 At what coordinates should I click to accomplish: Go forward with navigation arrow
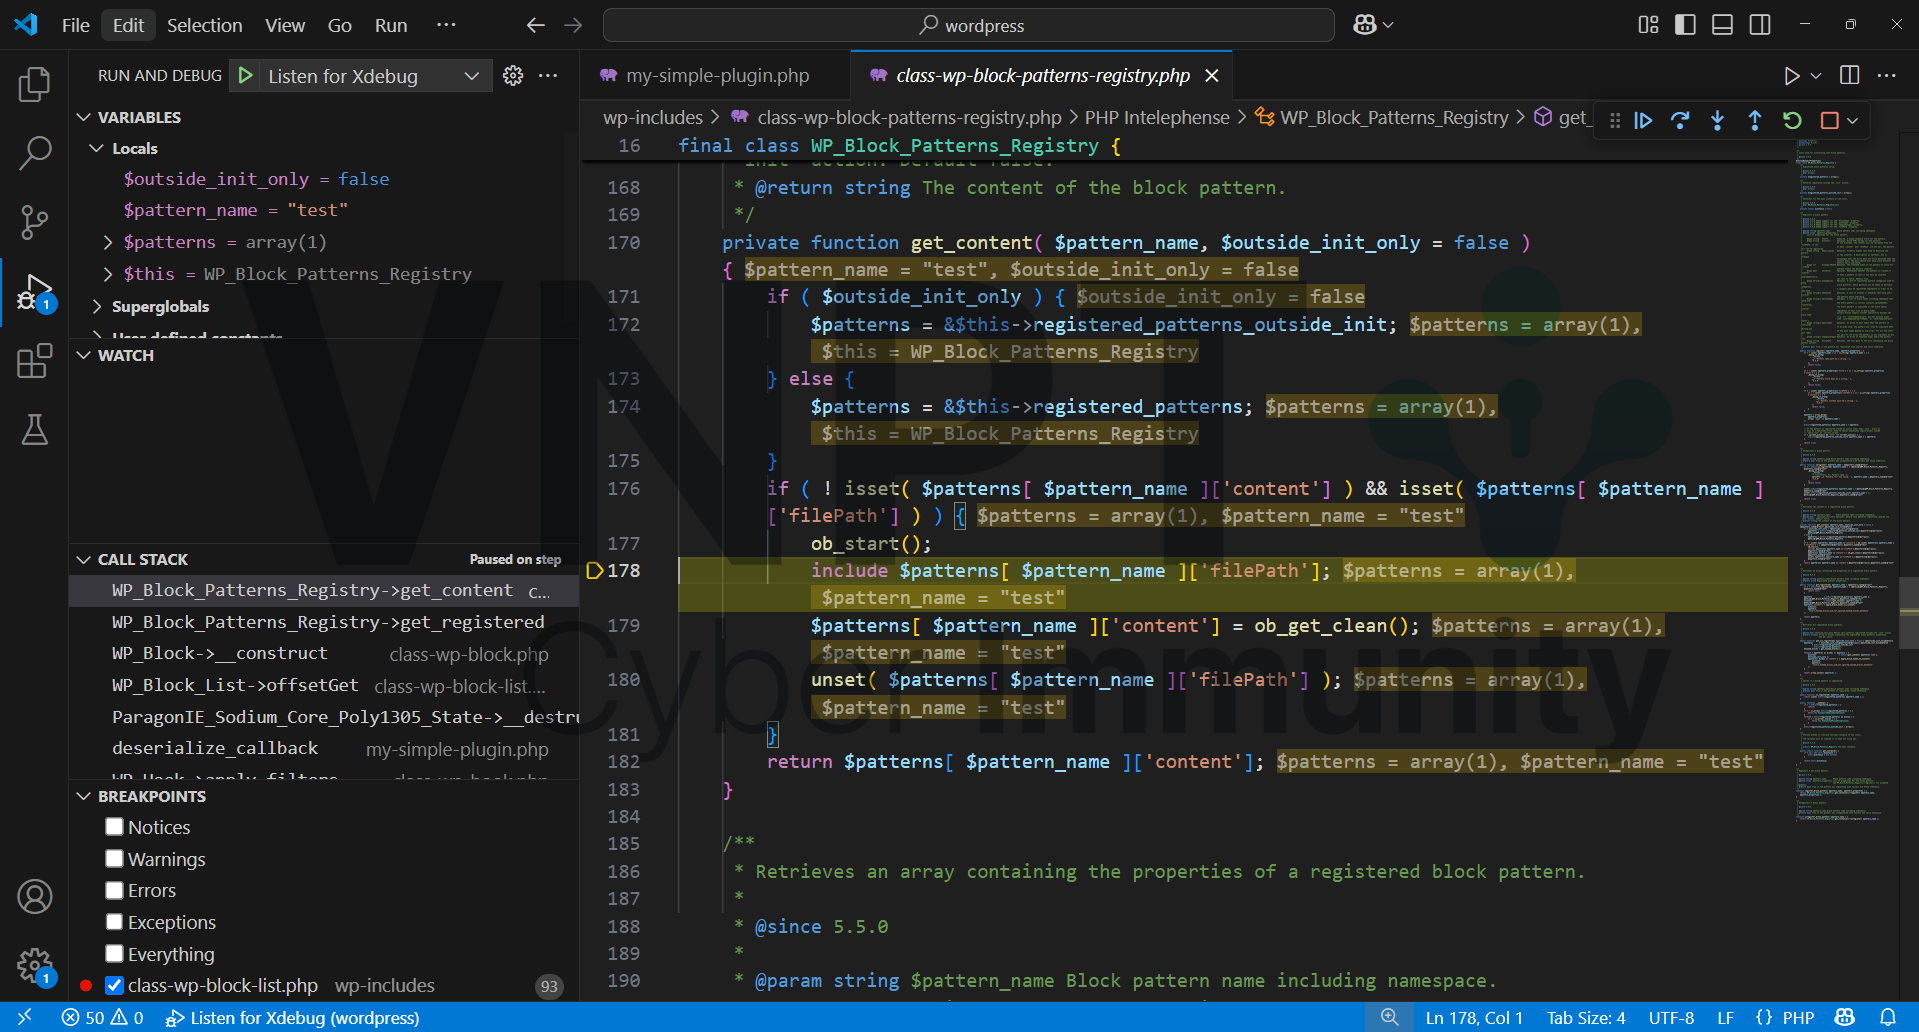coord(573,25)
